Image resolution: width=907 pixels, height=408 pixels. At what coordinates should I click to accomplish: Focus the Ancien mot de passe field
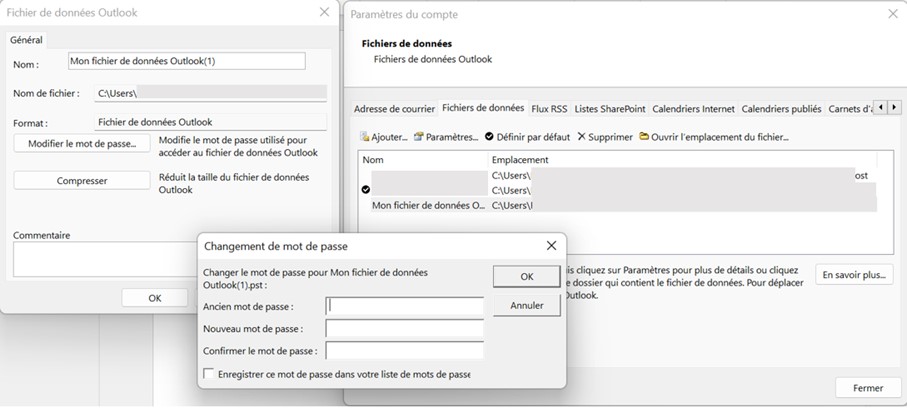pyautogui.click(x=405, y=306)
